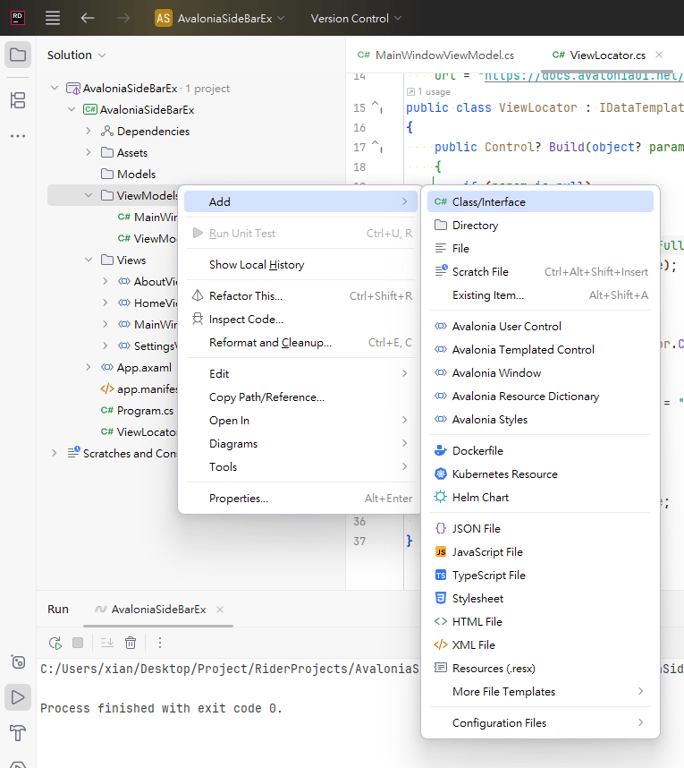This screenshot has height=768, width=684.
Task: Expand the Dependencies node
Action: (88, 131)
